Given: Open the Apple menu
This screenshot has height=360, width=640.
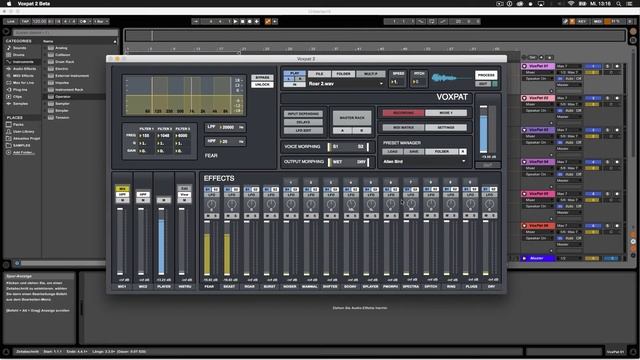Looking at the screenshot, I should tap(9, 4).
